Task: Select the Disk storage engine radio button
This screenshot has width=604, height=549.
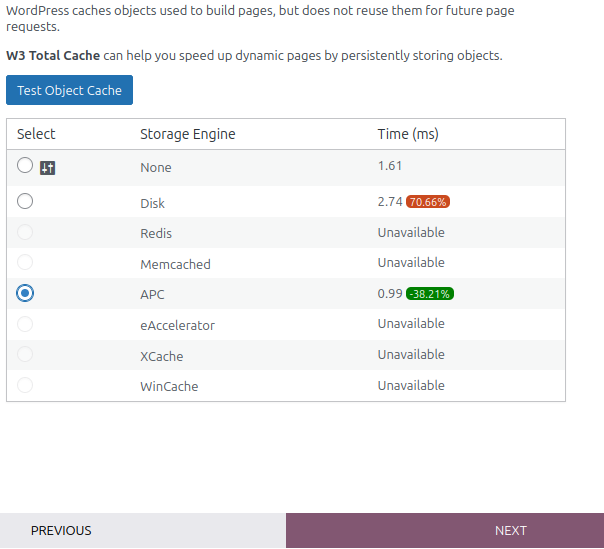Action: [x=25, y=201]
